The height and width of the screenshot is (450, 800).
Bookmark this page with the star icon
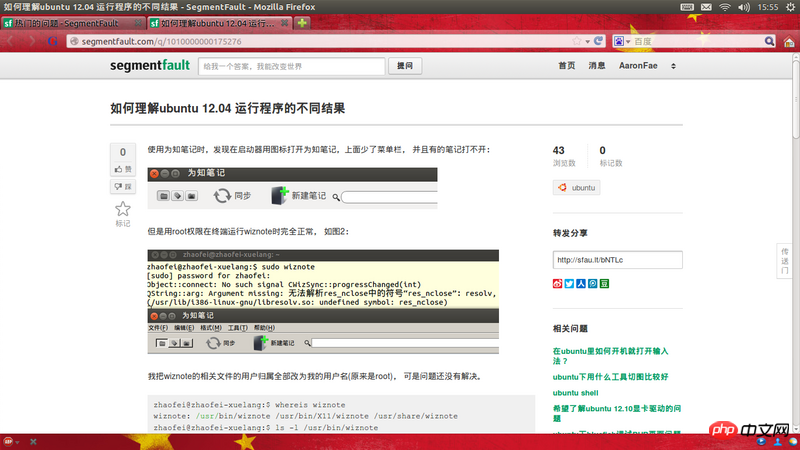click(x=577, y=41)
